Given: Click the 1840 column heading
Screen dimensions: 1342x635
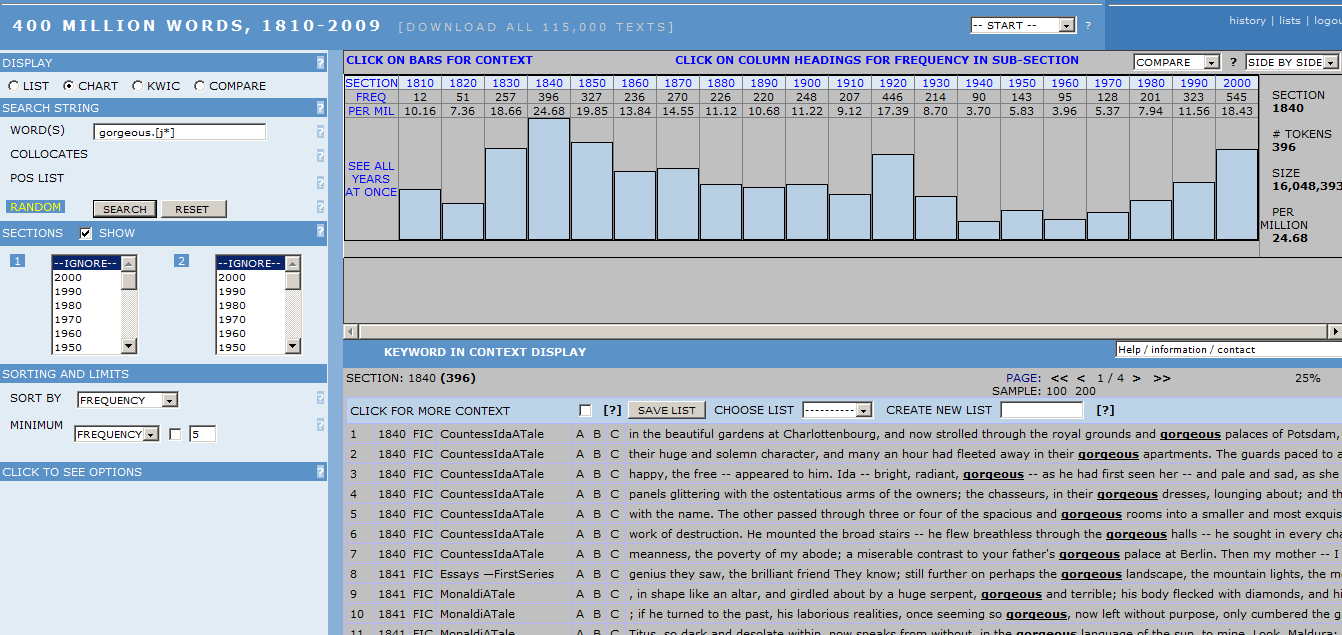Looking at the screenshot, I should tap(548, 83).
